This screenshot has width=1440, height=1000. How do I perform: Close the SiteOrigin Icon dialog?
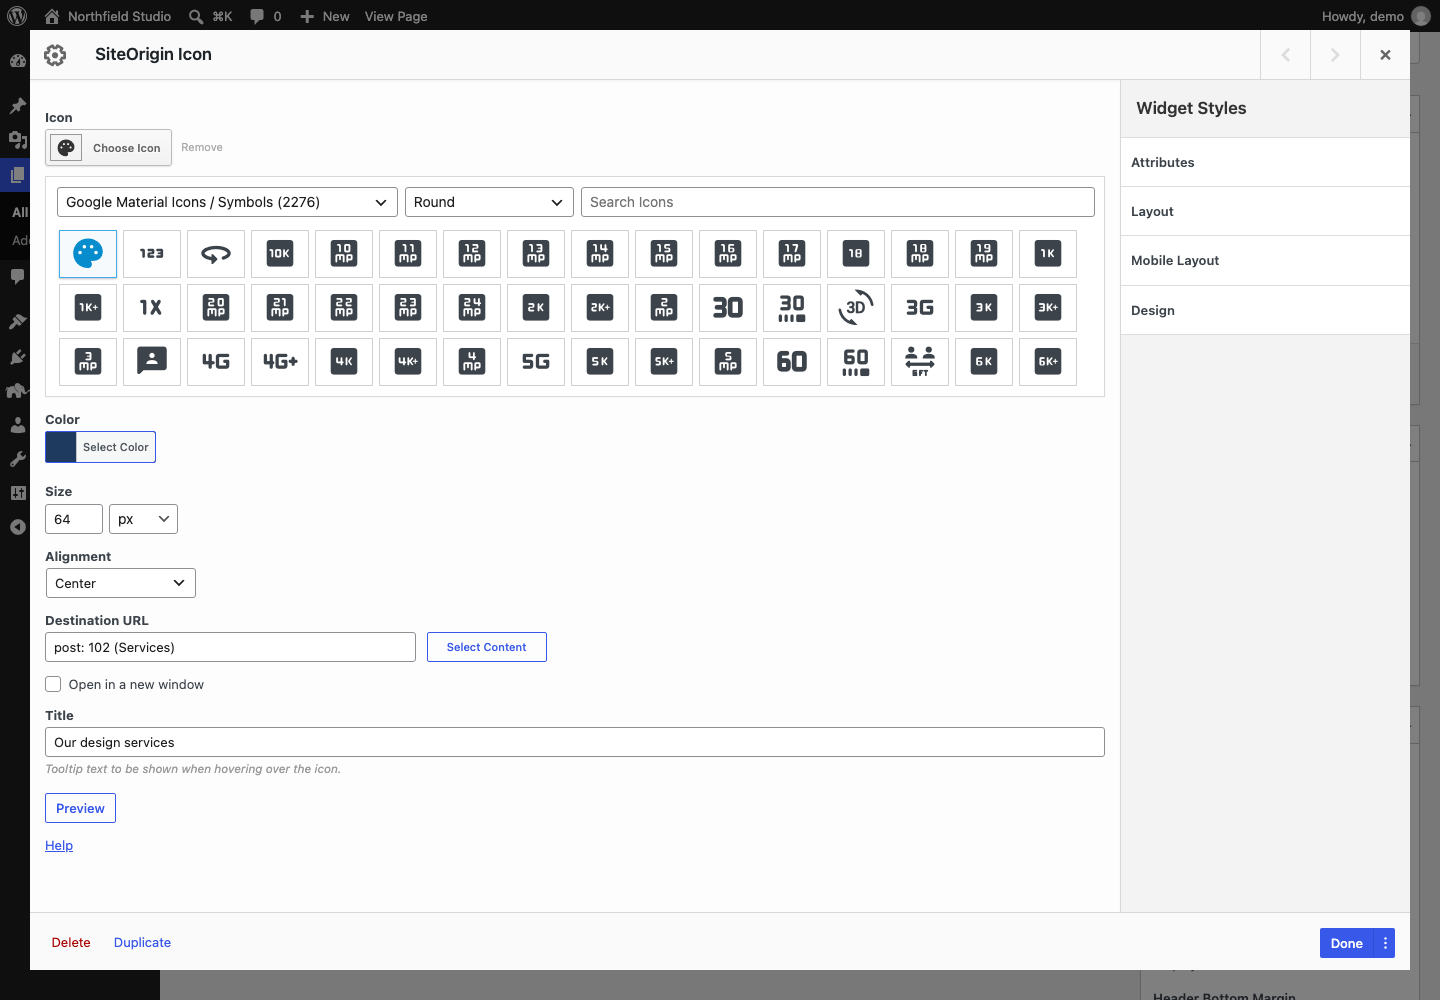tap(1385, 55)
